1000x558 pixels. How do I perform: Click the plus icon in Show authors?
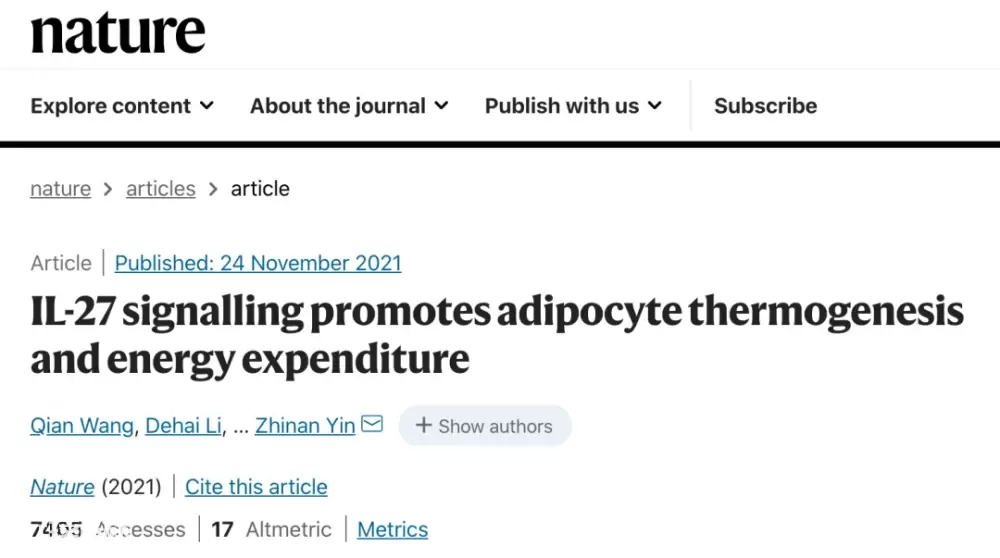click(x=423, y=425)
